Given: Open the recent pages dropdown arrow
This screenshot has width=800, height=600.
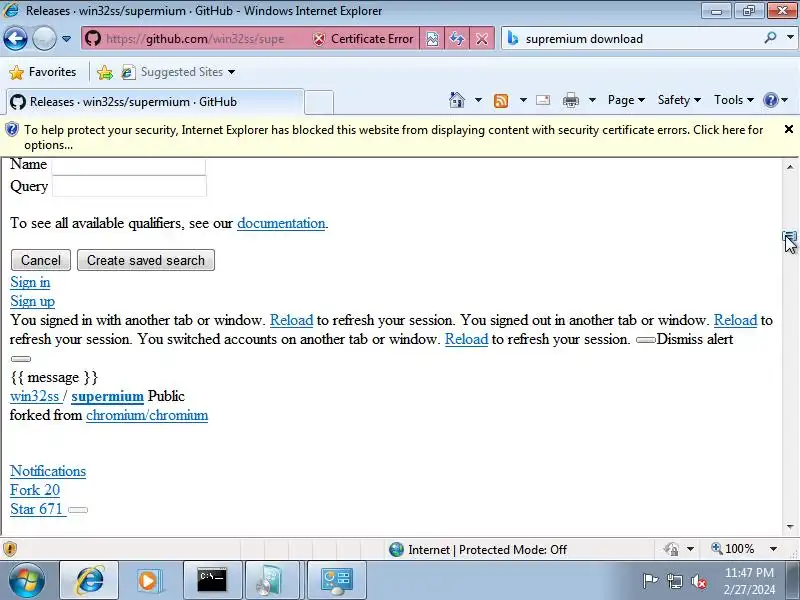Looking at the screenshot, I should (x=66, y=39).
